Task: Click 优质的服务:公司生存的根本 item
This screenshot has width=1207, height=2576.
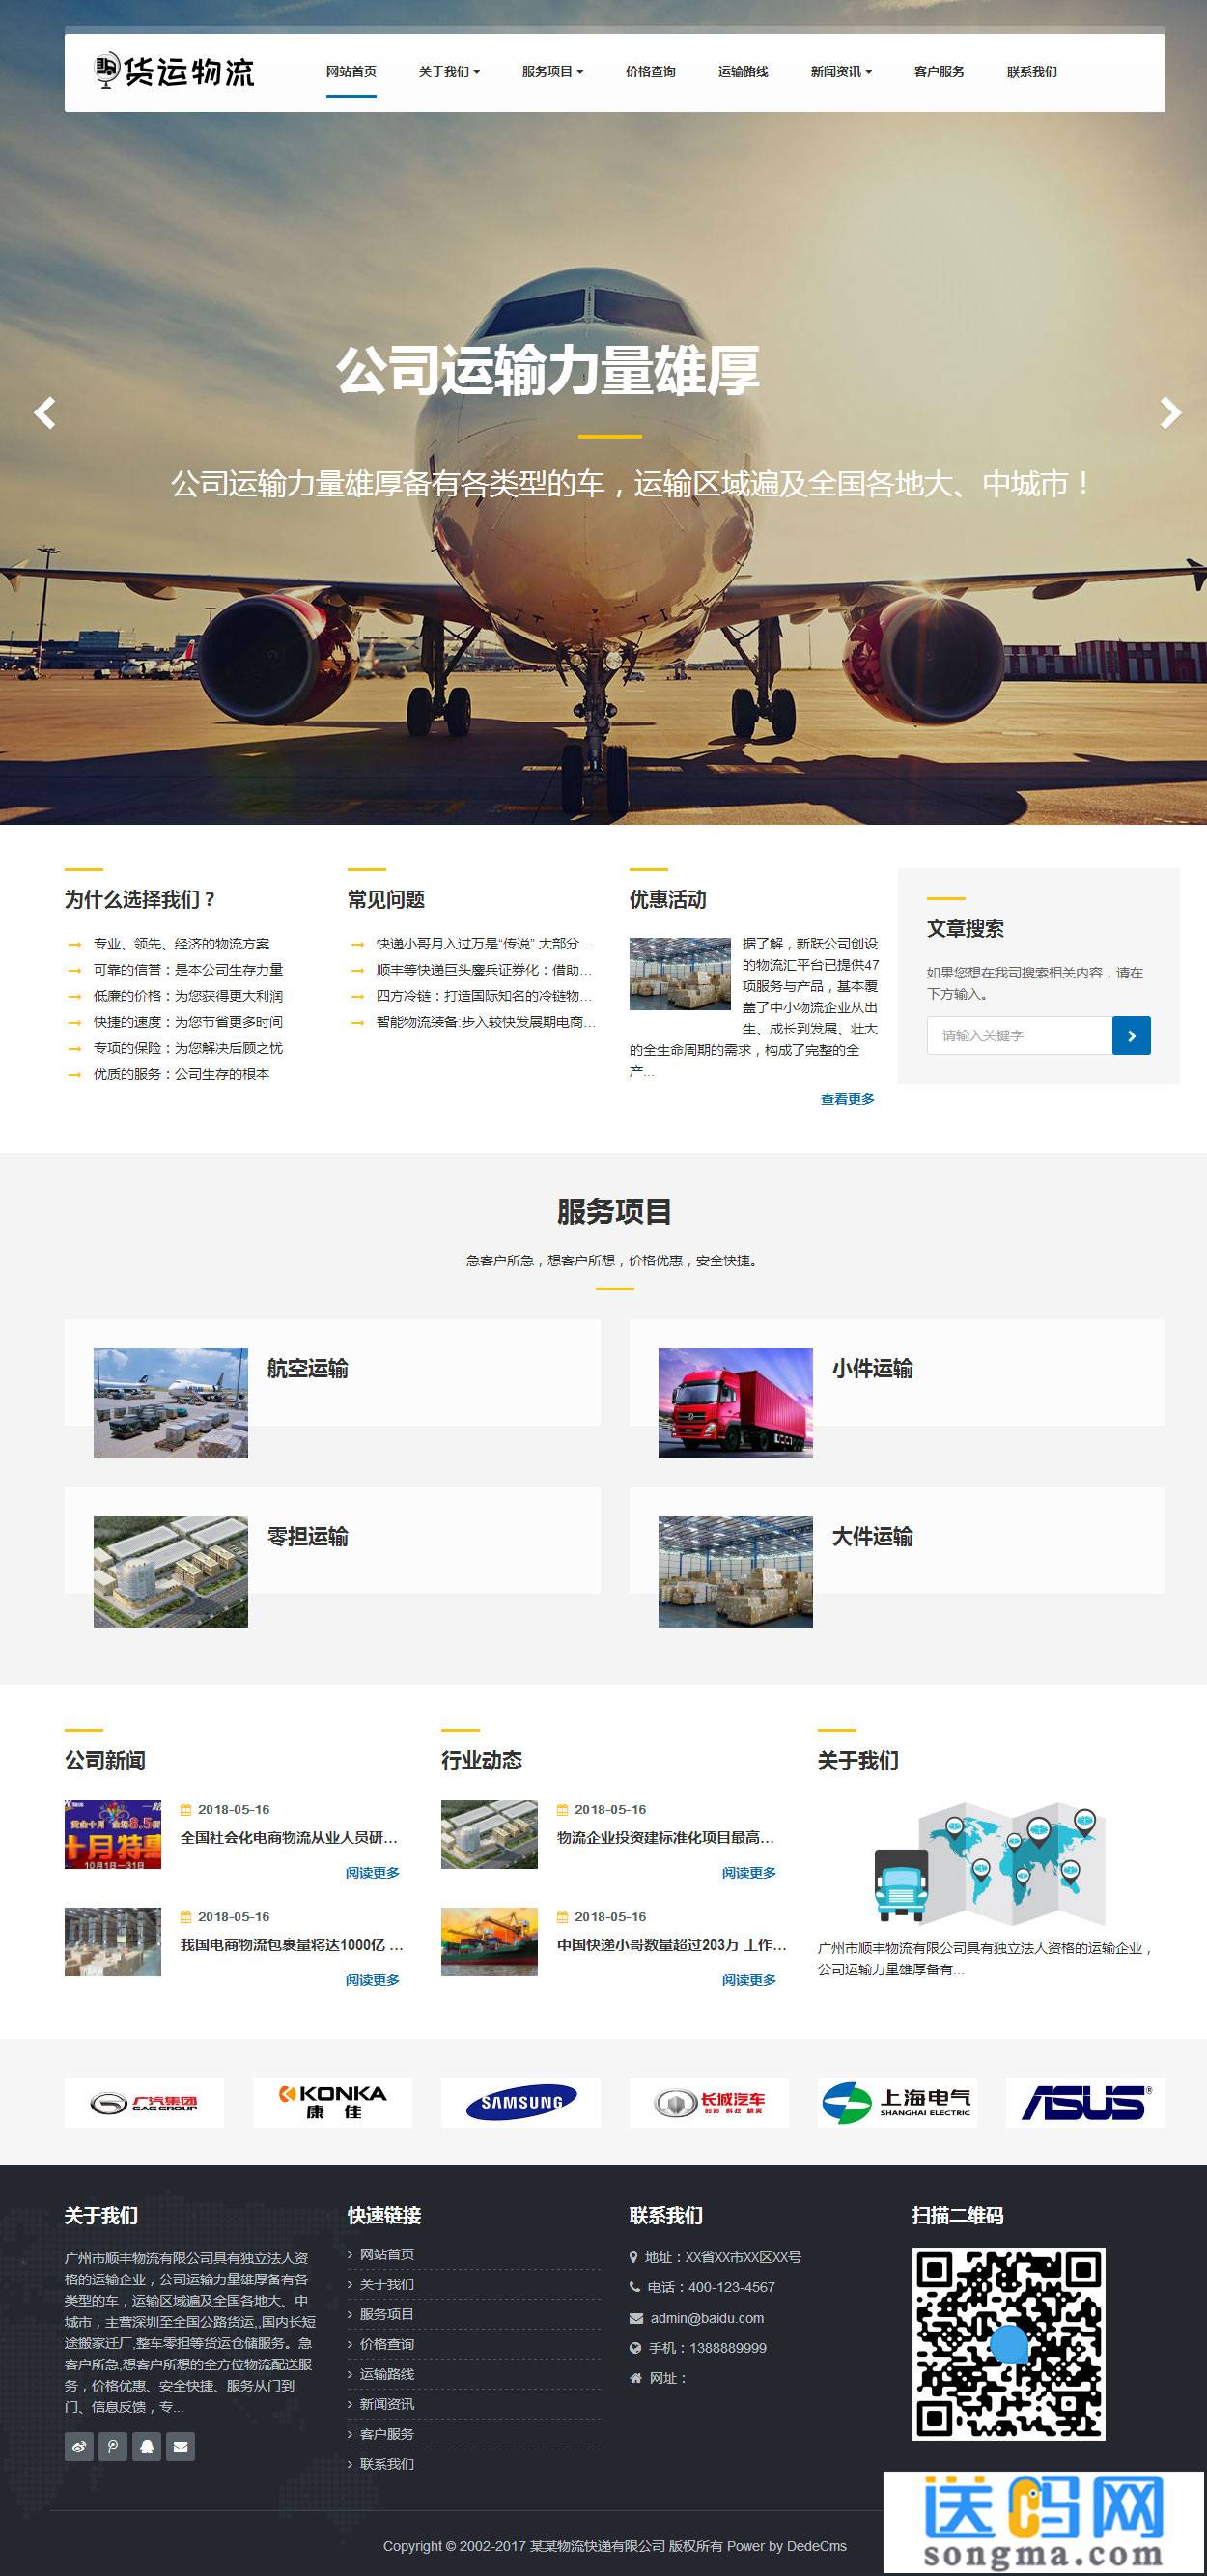Action: tap(181, 1074)
